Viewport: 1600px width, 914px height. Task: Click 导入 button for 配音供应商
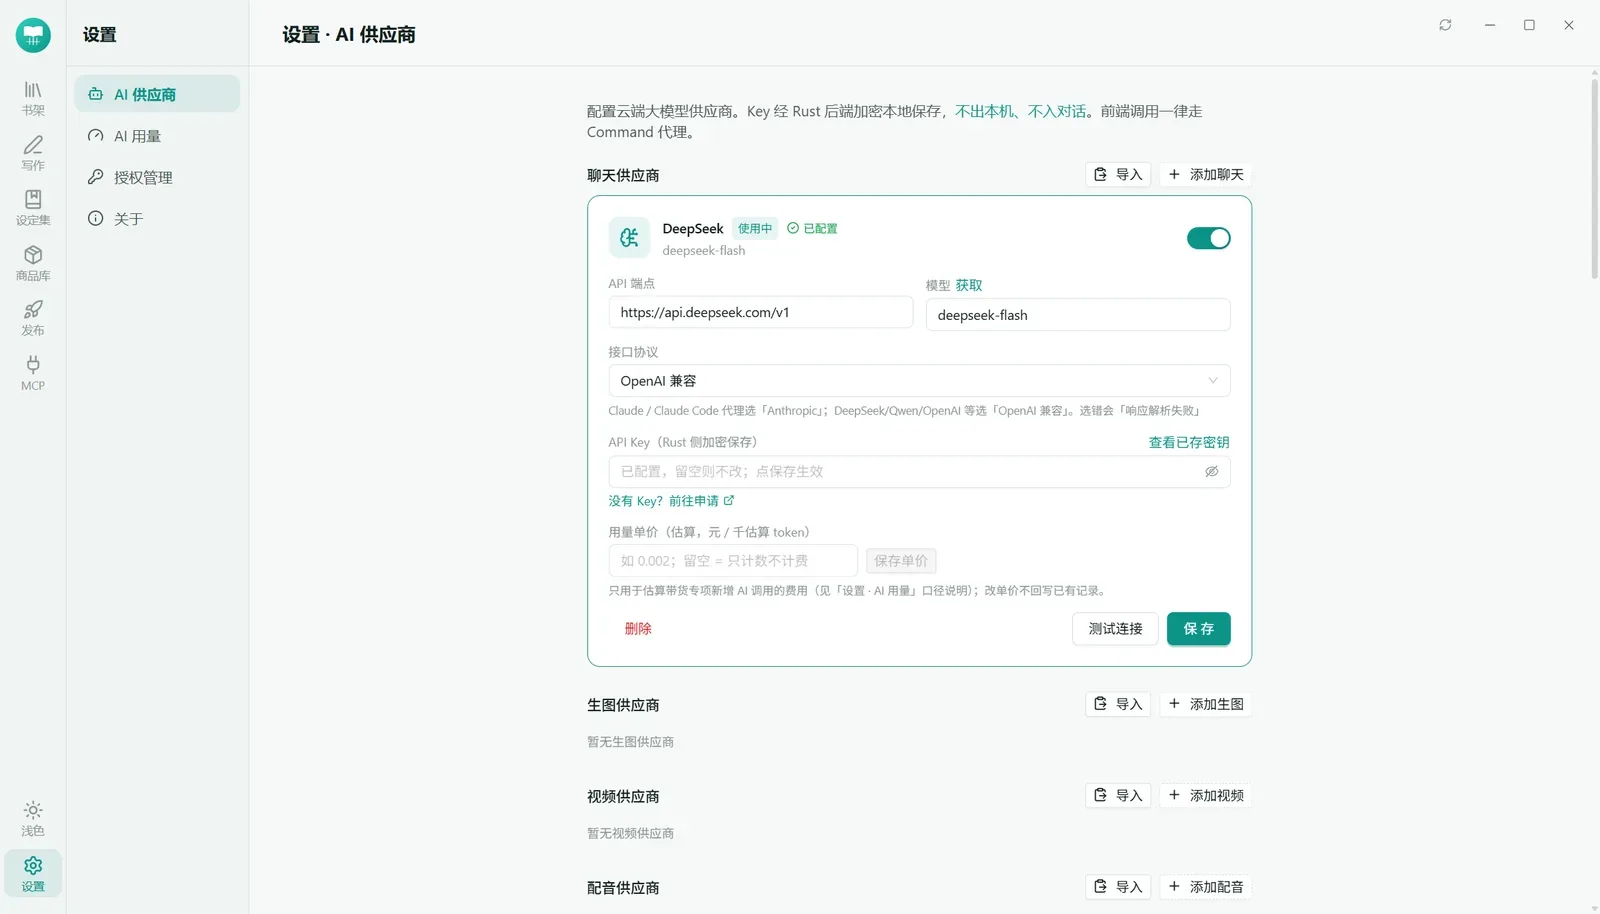coord(1118,887)
